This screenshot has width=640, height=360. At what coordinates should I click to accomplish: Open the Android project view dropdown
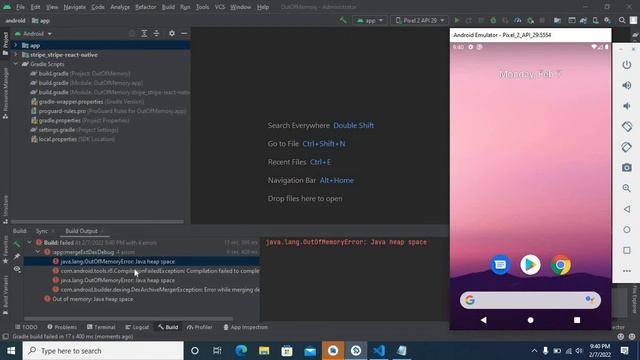point(33,34)
